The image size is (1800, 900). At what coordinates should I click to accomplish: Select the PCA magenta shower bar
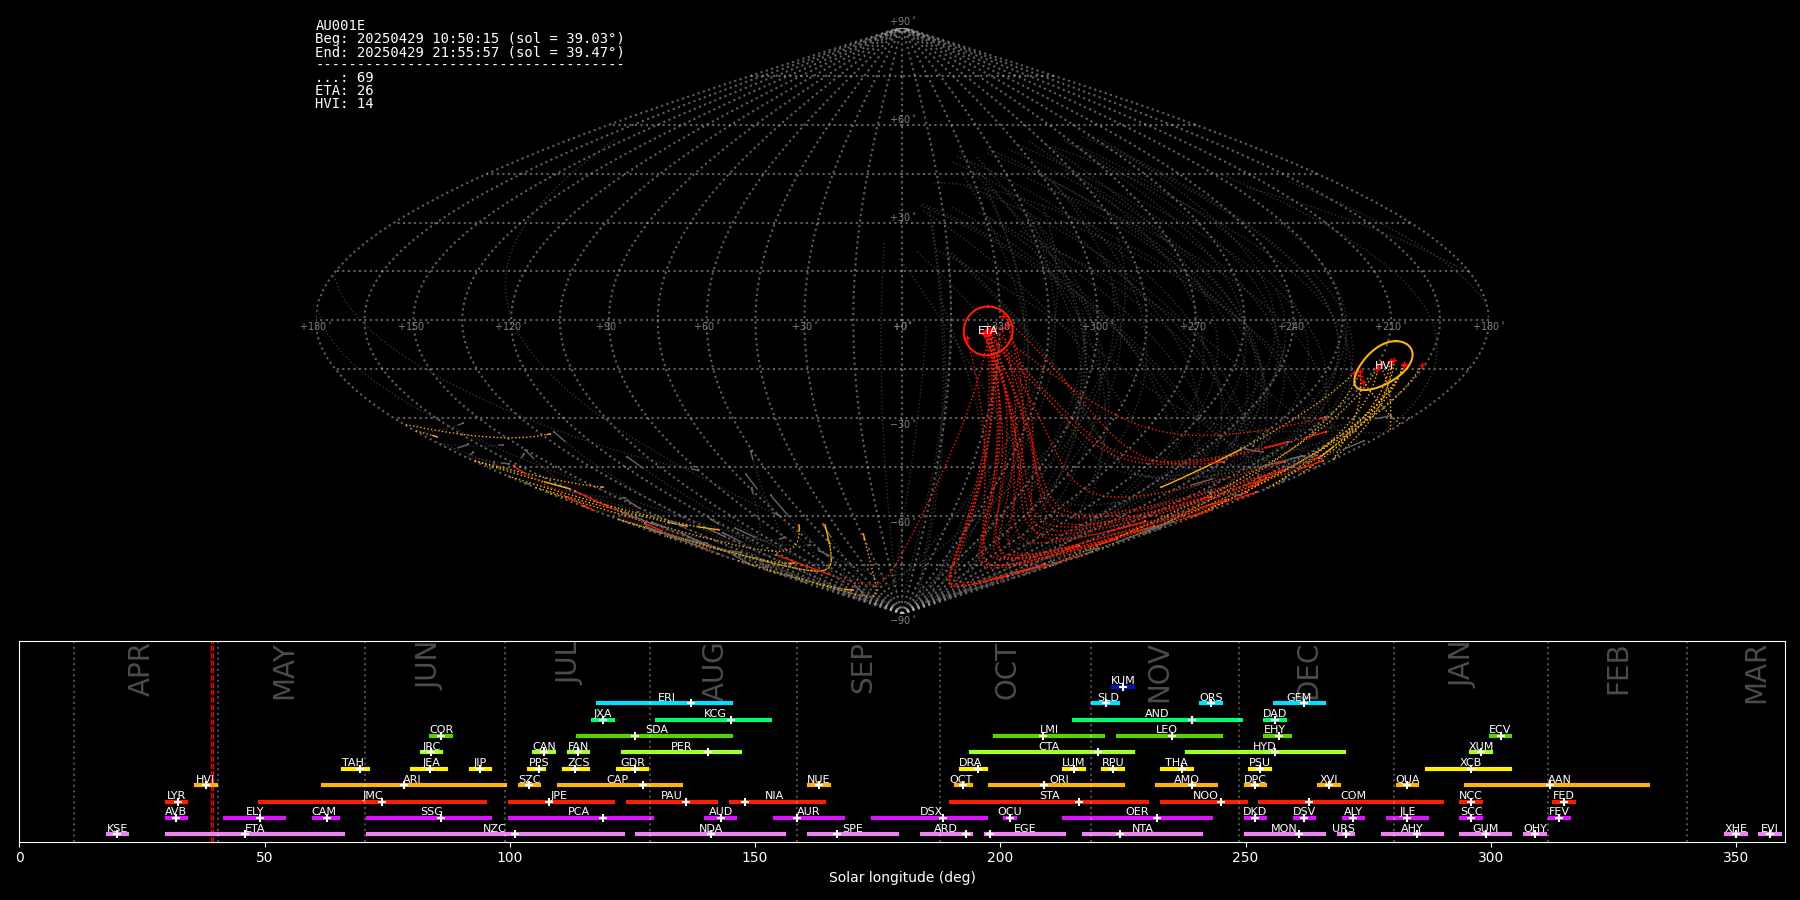581,818
